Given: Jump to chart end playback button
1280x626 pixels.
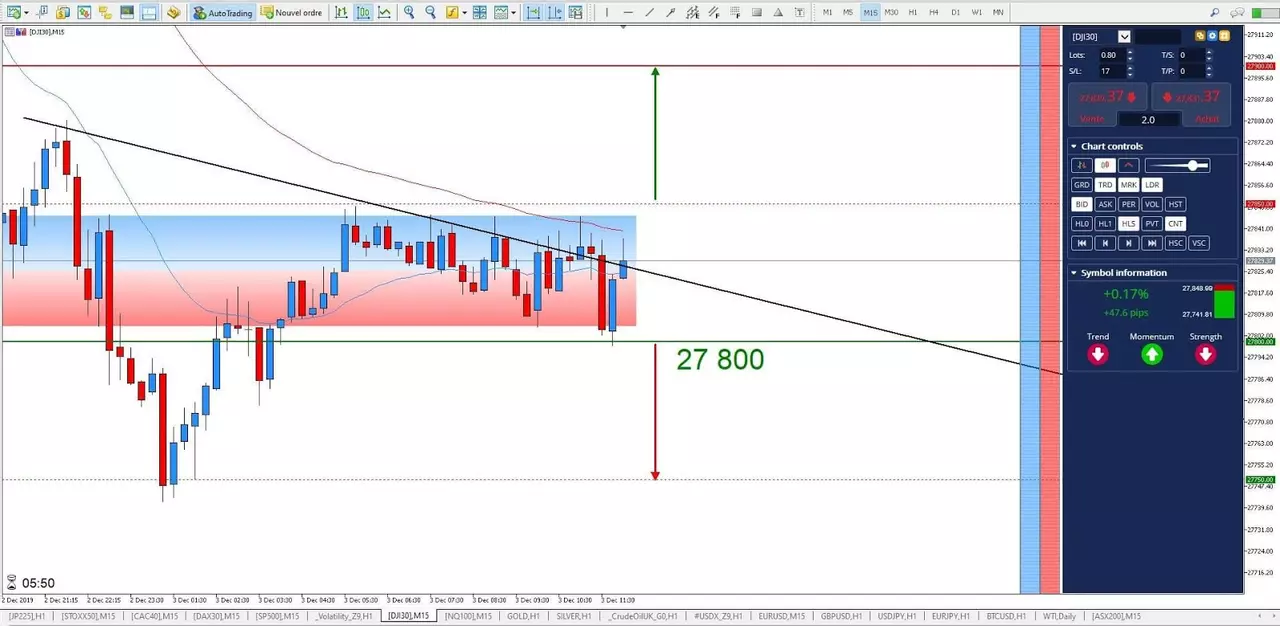Looking at the screenshot, I should 1152,243.
